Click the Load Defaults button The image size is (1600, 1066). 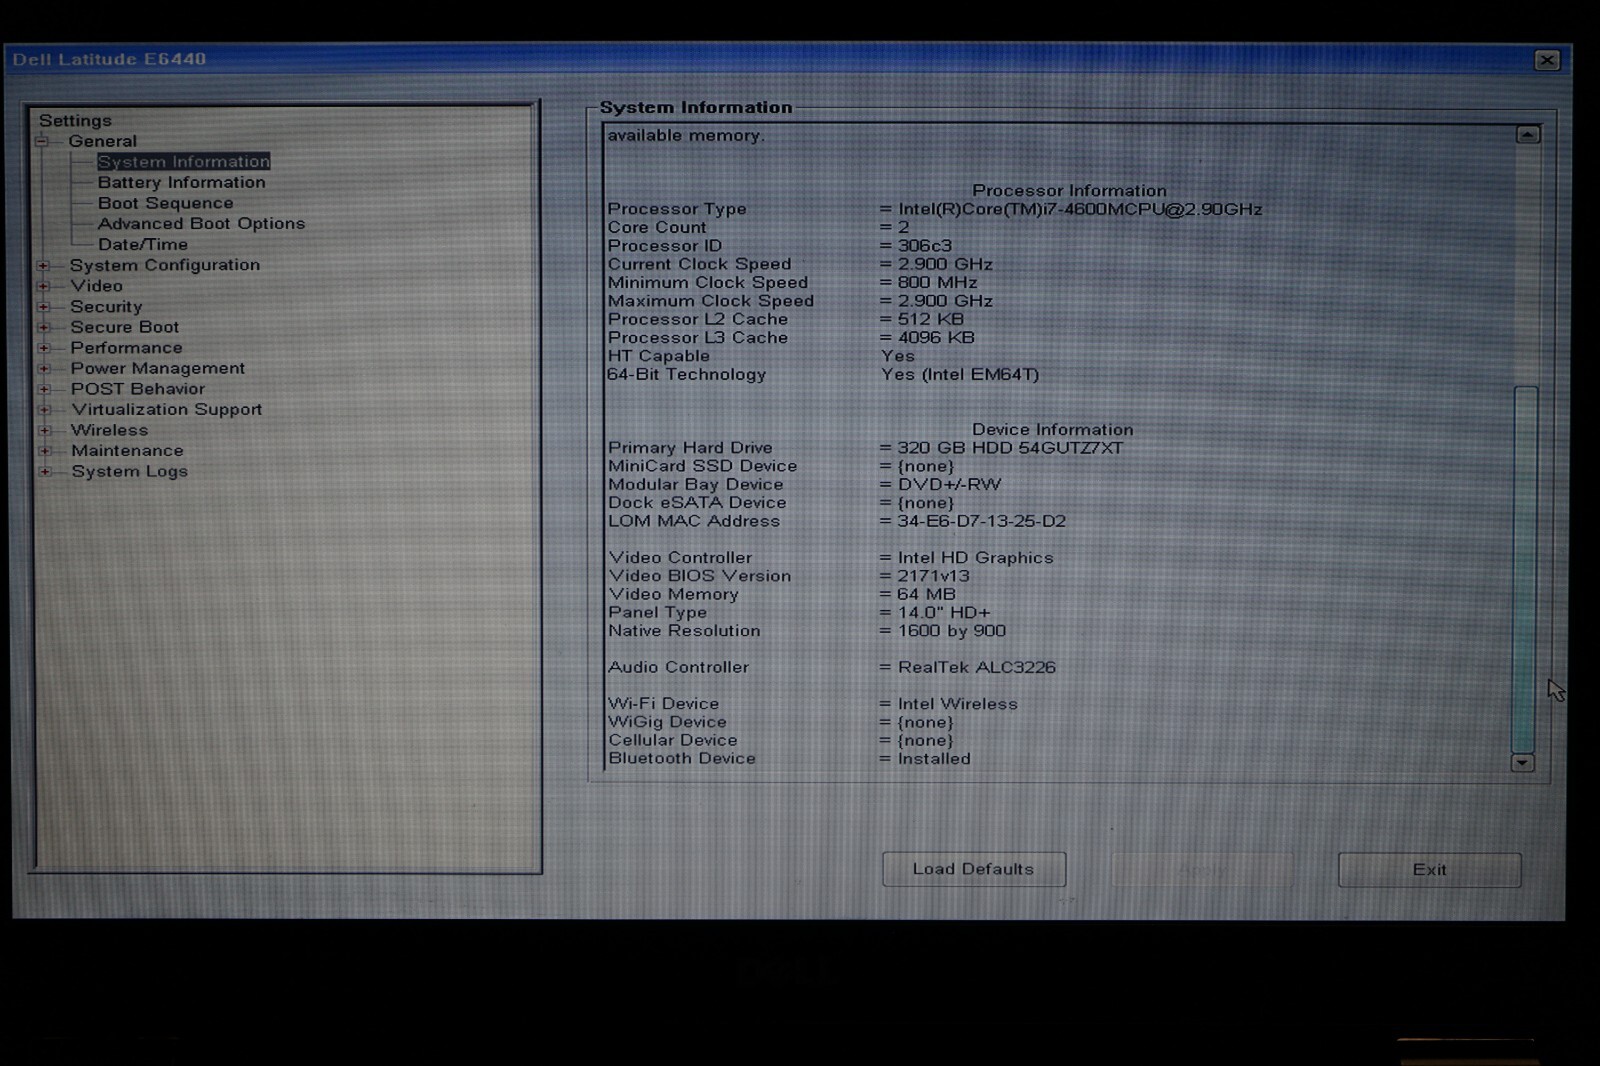[974, 869]
